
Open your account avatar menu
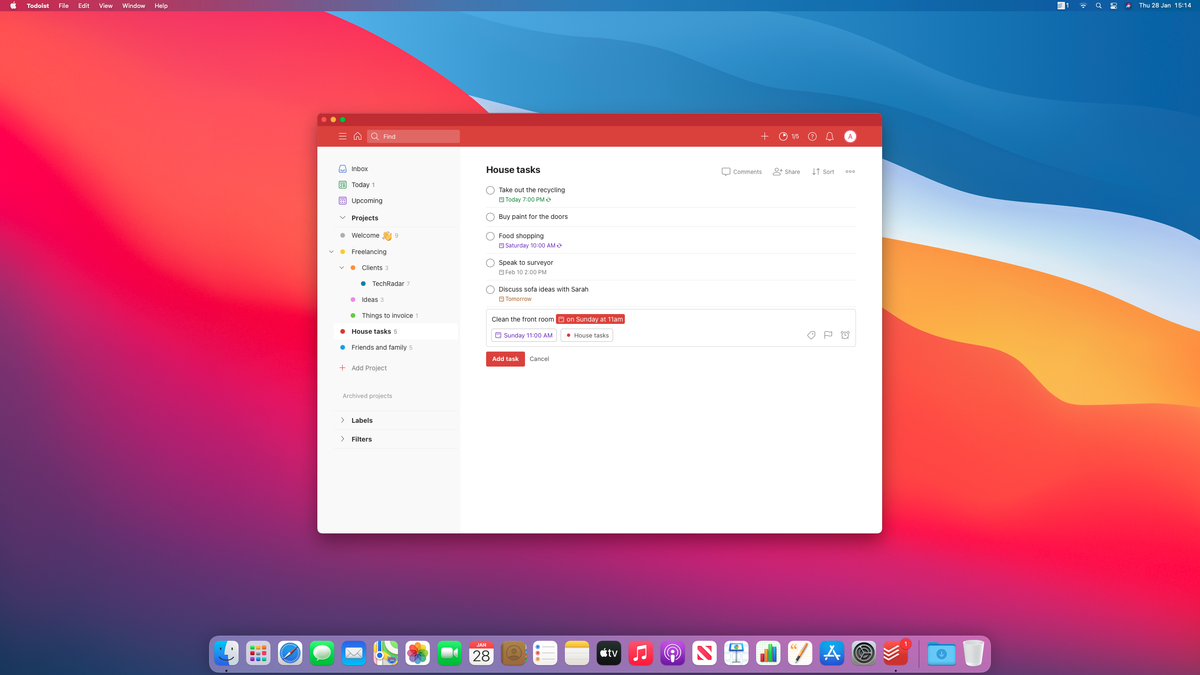[x=850, y=136]
